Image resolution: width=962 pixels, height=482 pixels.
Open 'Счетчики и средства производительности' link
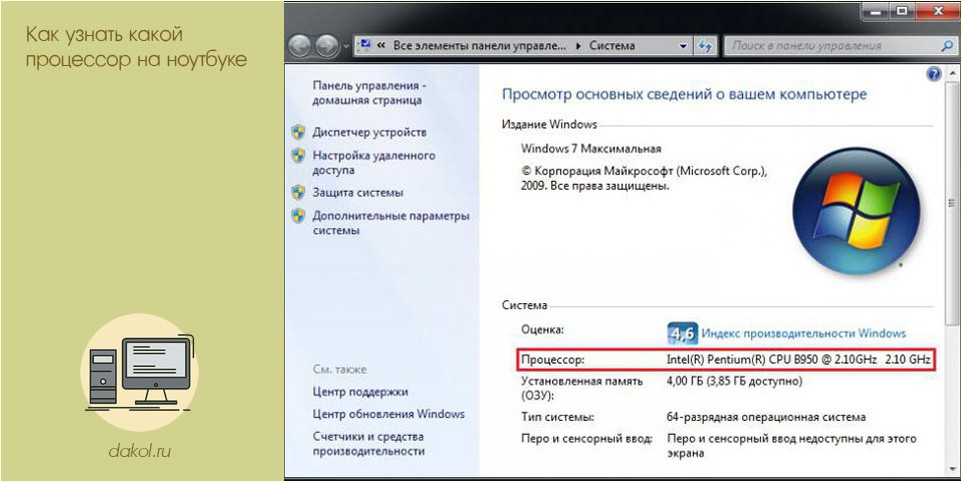pos(369,443)
